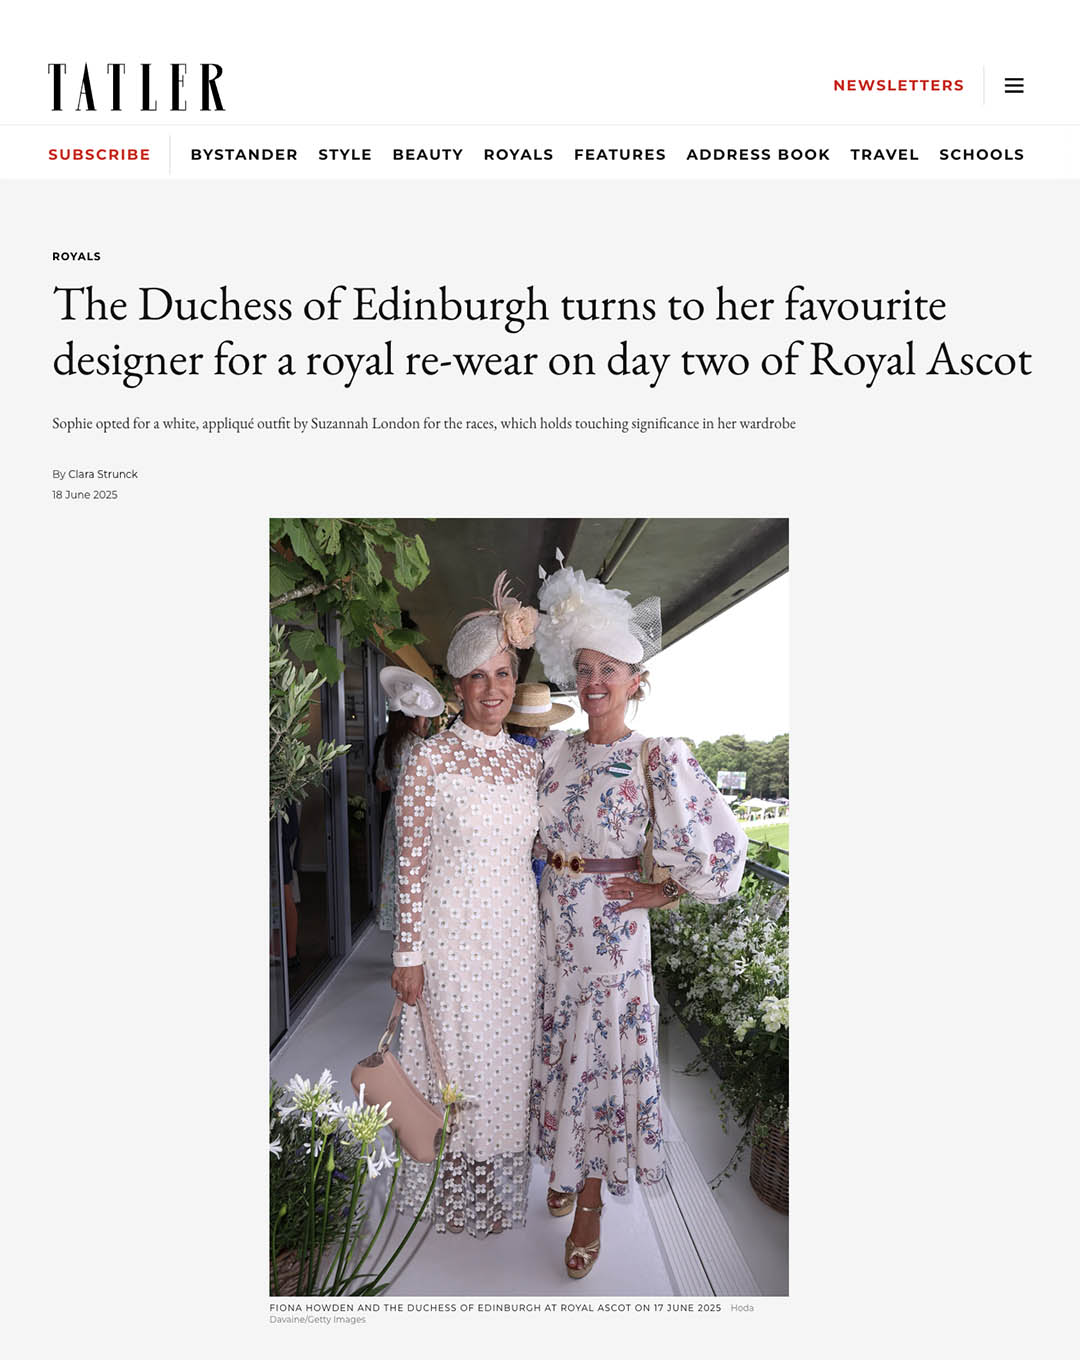
Task: Click the Tatler logo
Action: 137,87
